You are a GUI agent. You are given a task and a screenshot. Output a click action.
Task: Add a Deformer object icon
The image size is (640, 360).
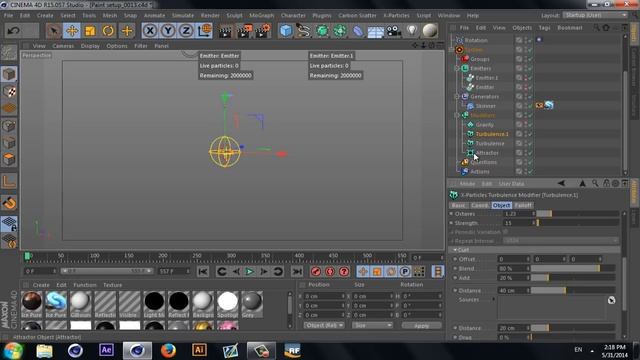(358, 31)
